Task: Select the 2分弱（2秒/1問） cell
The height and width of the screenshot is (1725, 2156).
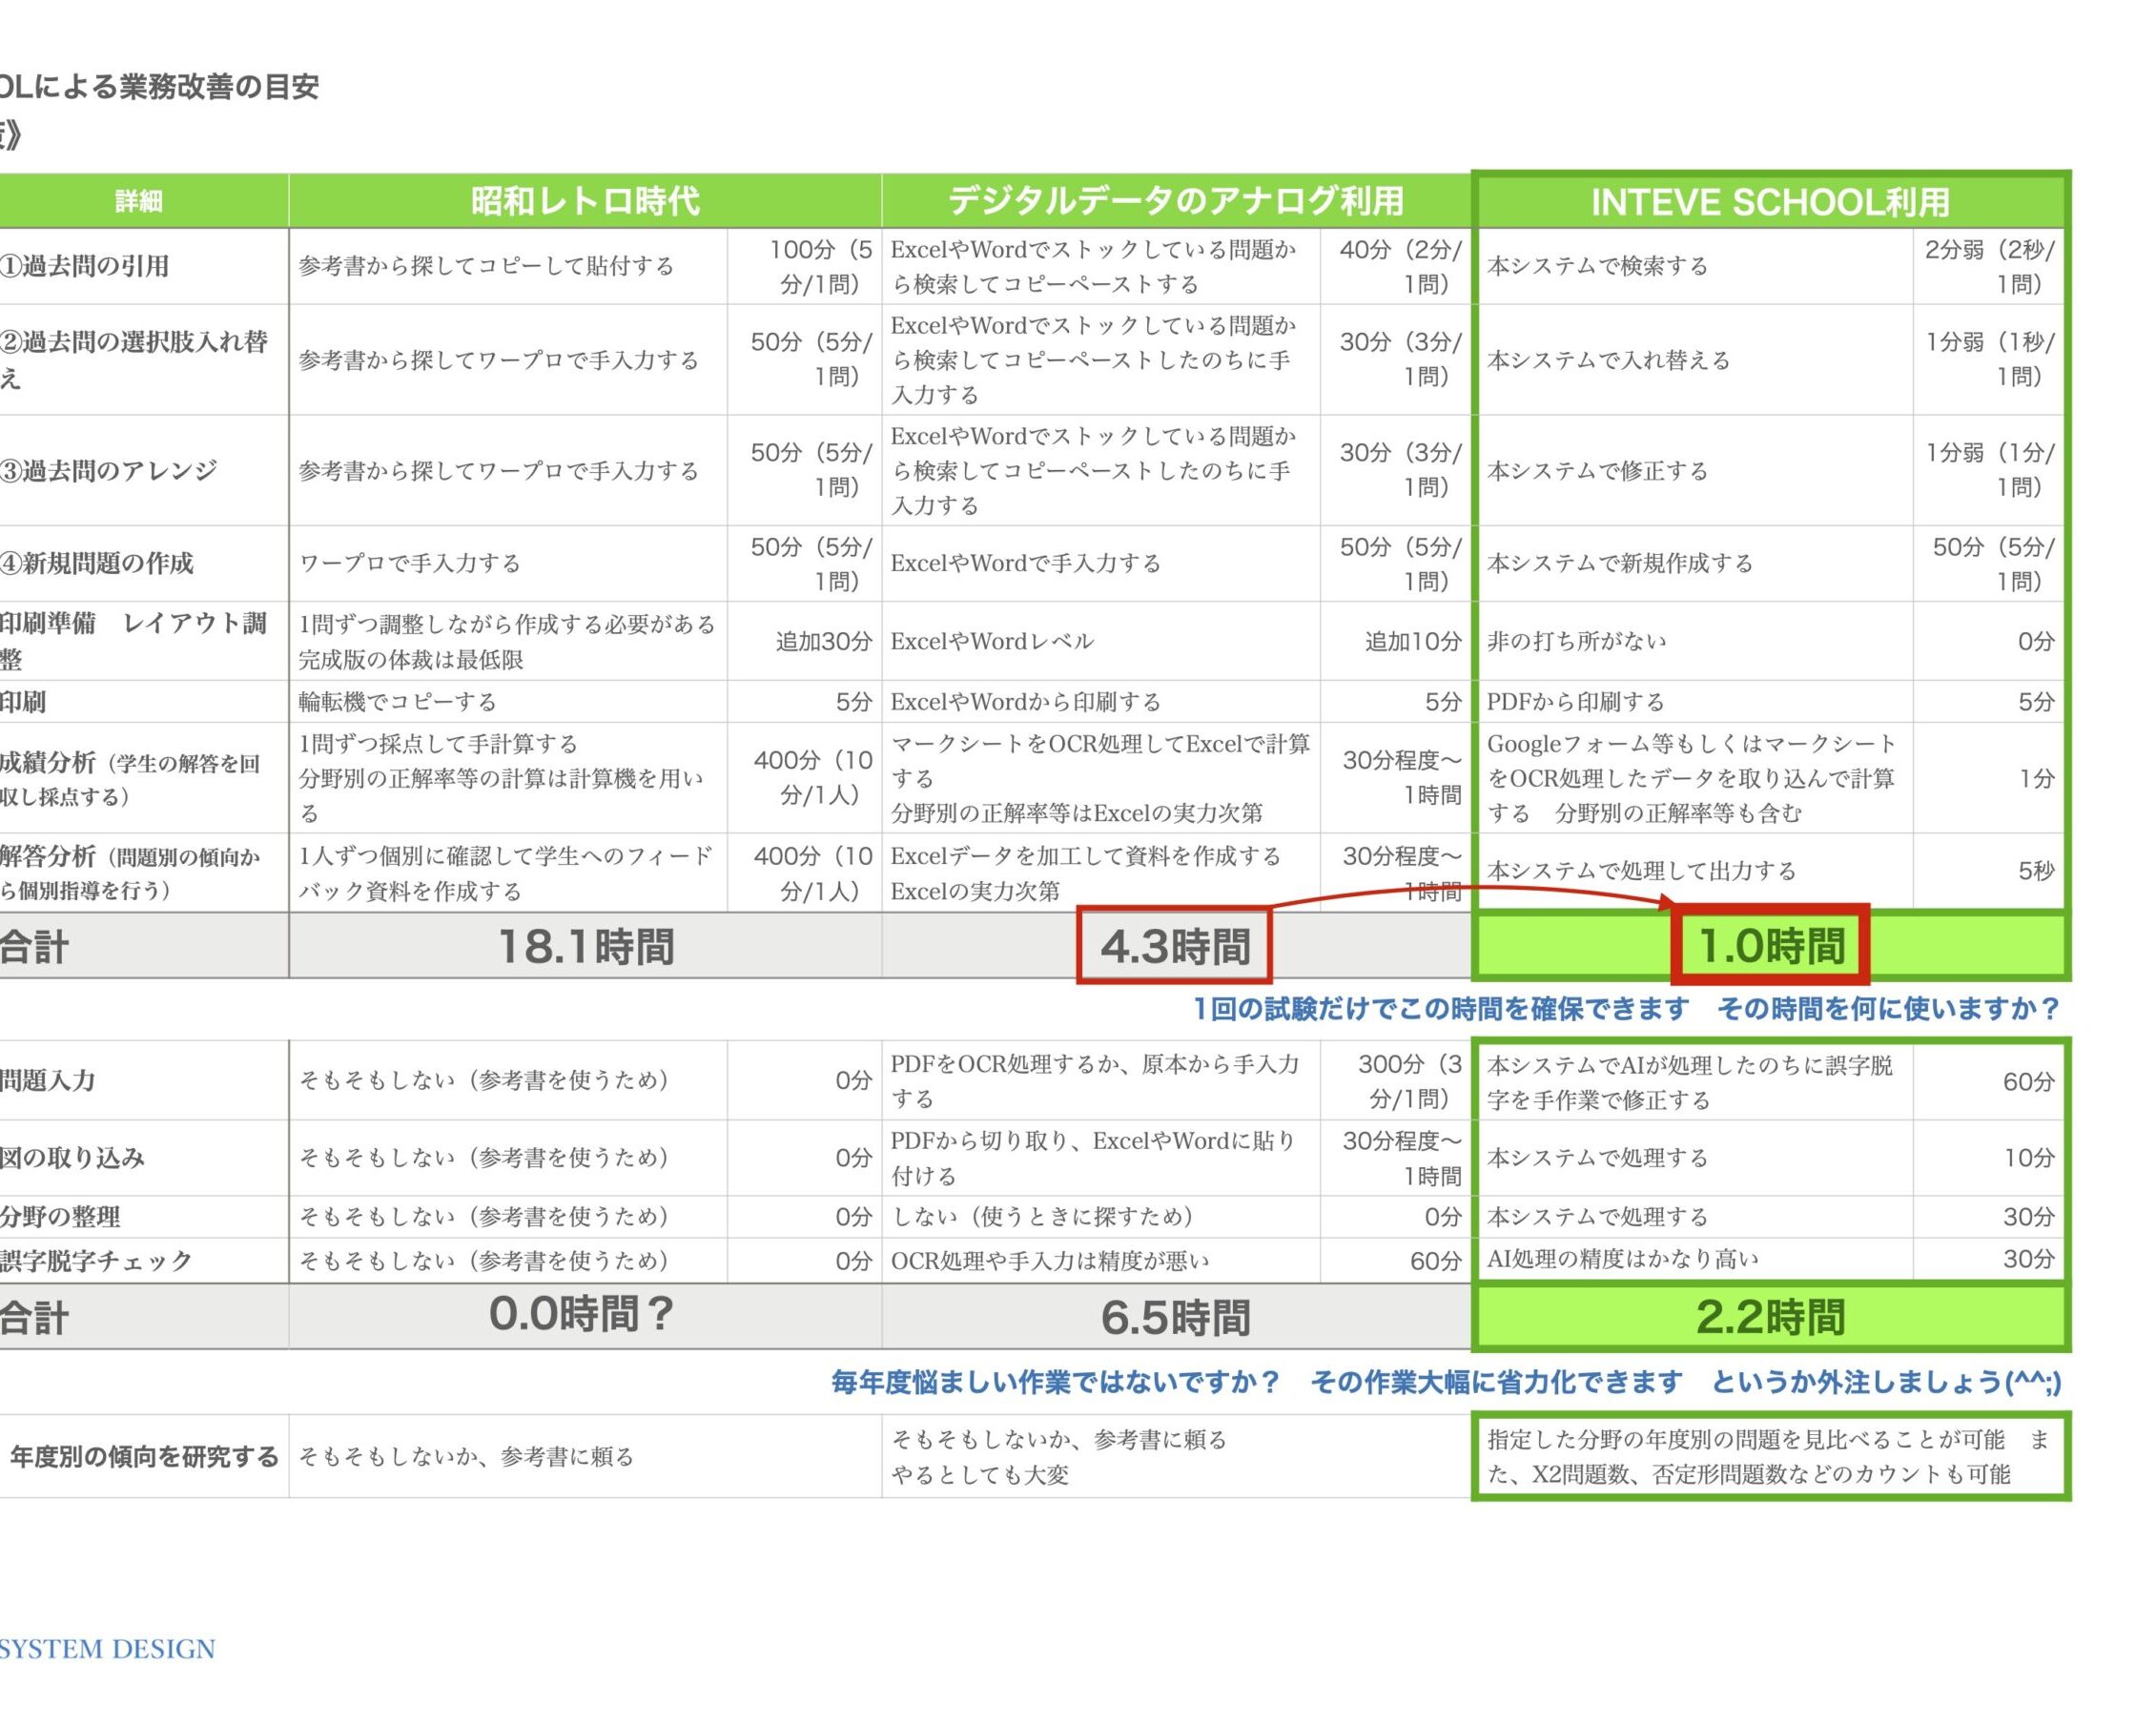Action: (1990, 266)
